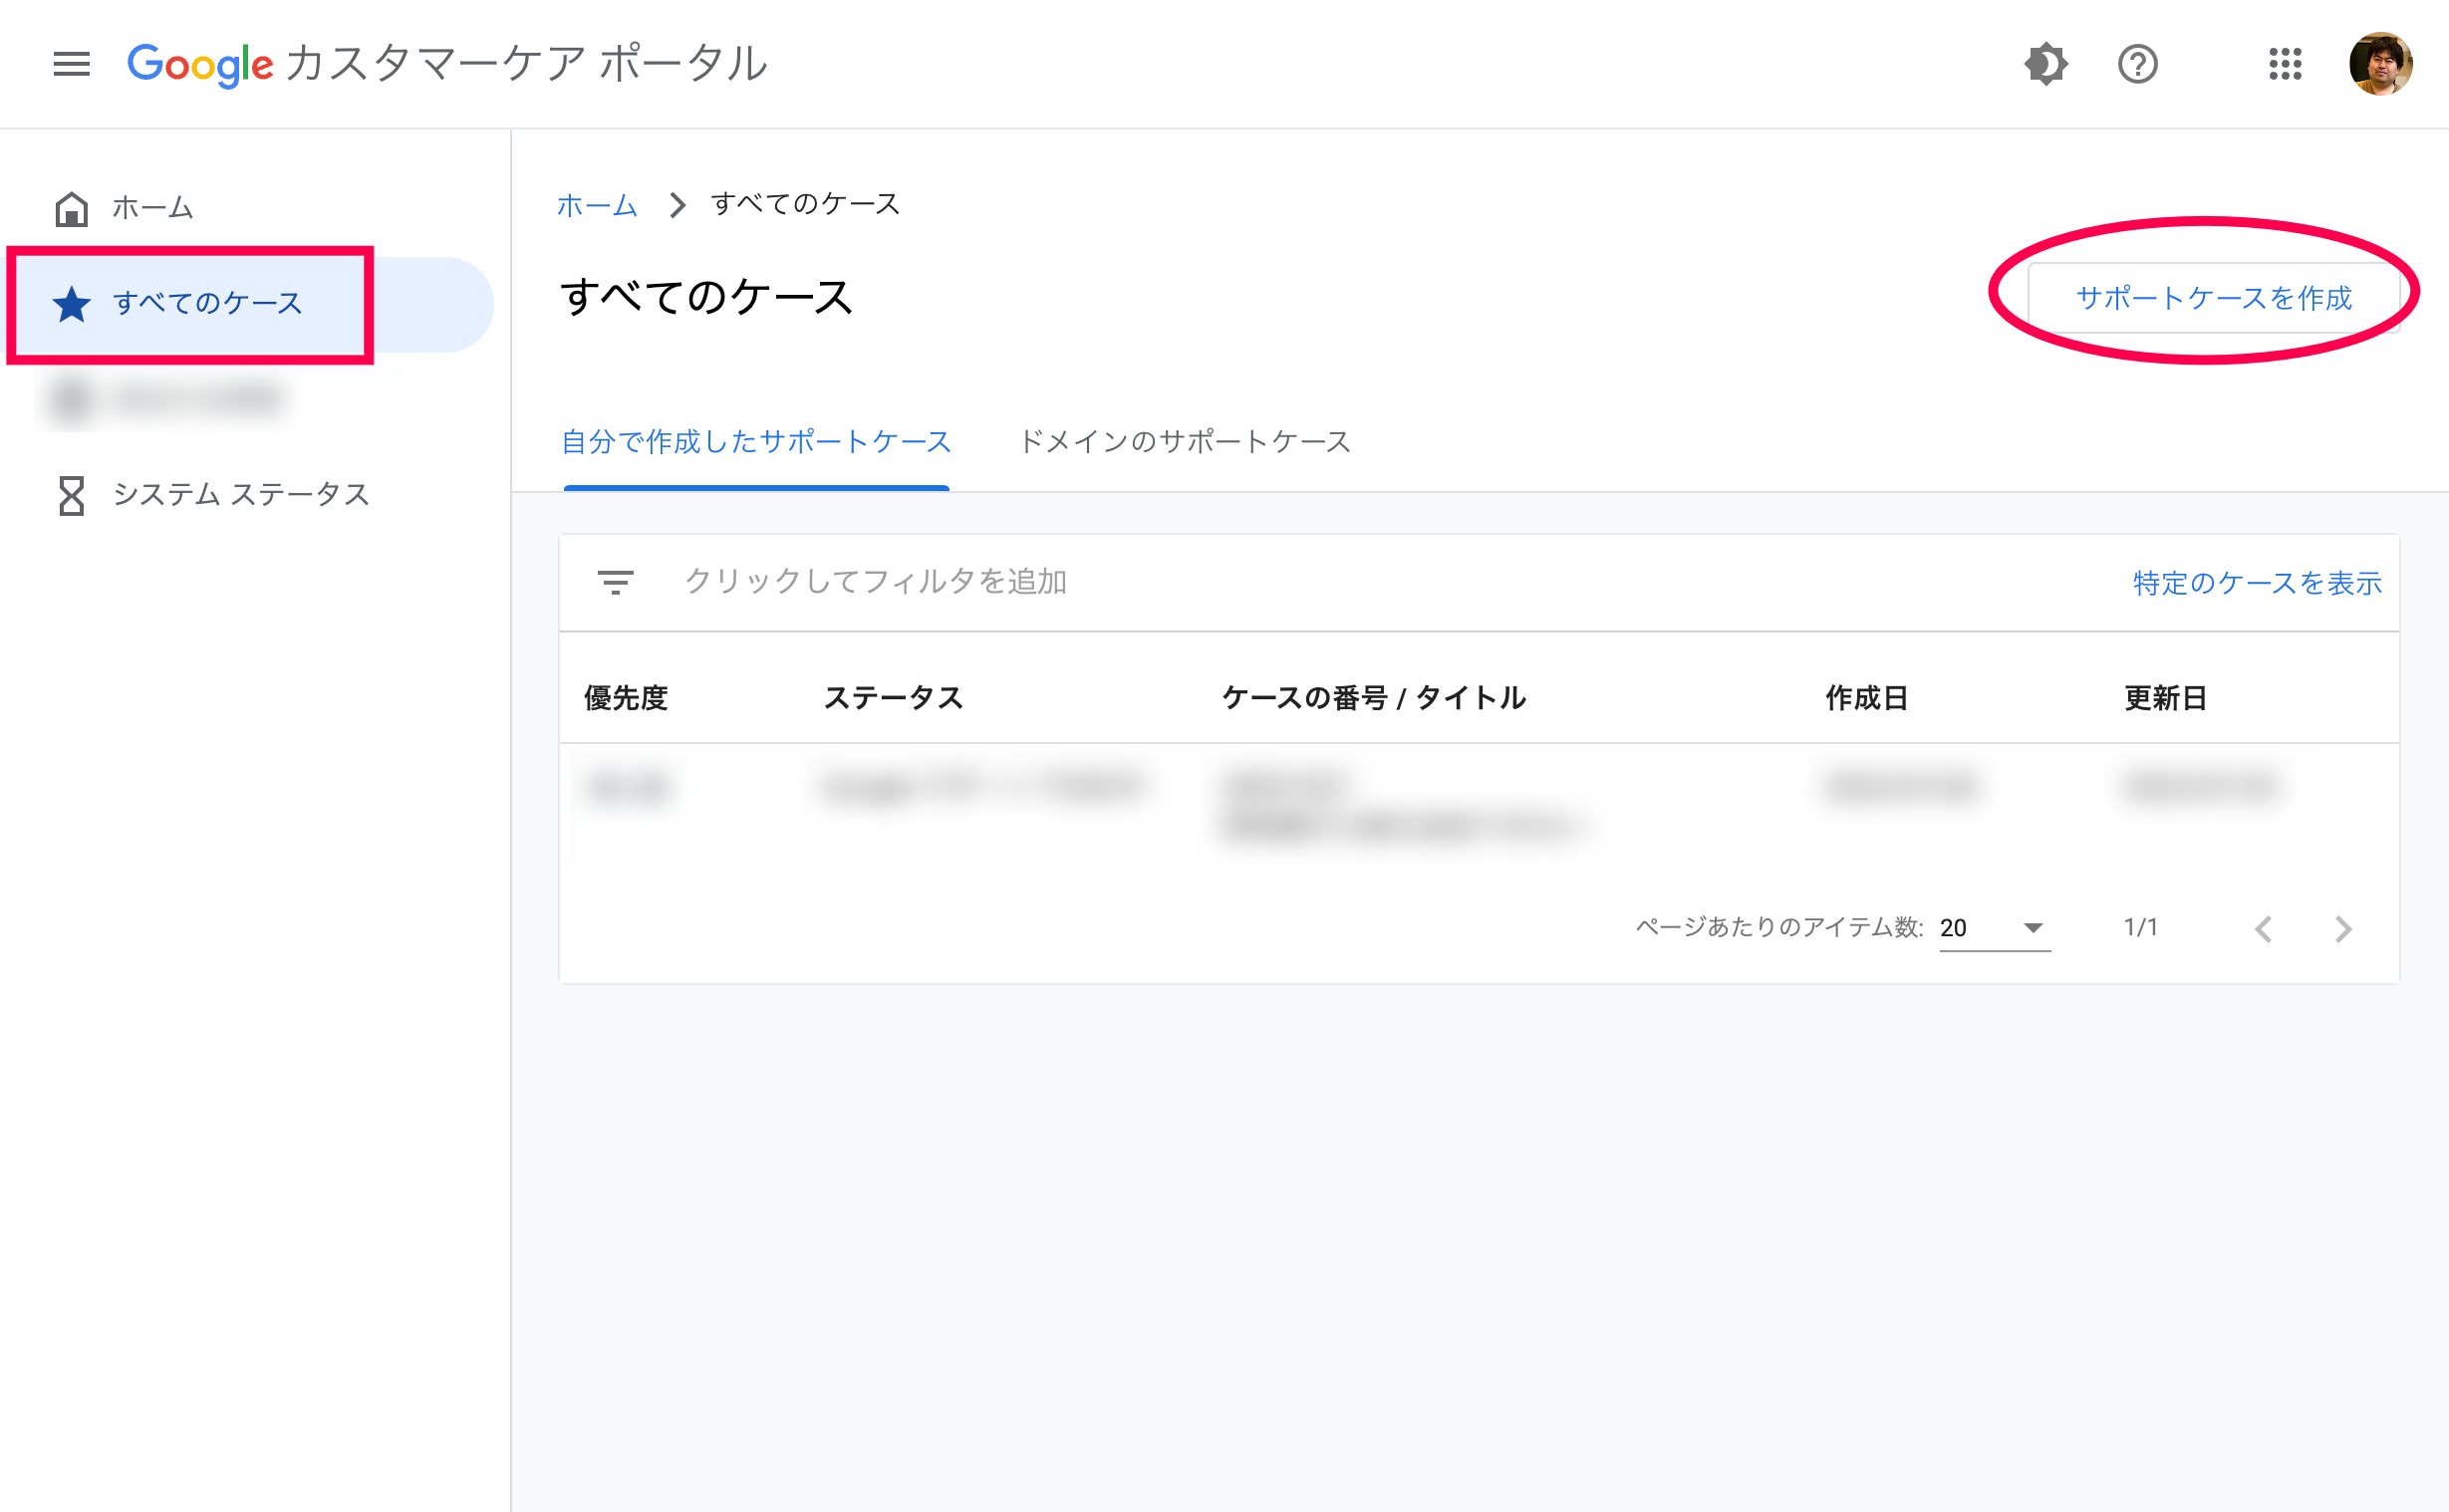Go to previous page arrow
The image size is (2449, 1512).
pos(2263,929)
